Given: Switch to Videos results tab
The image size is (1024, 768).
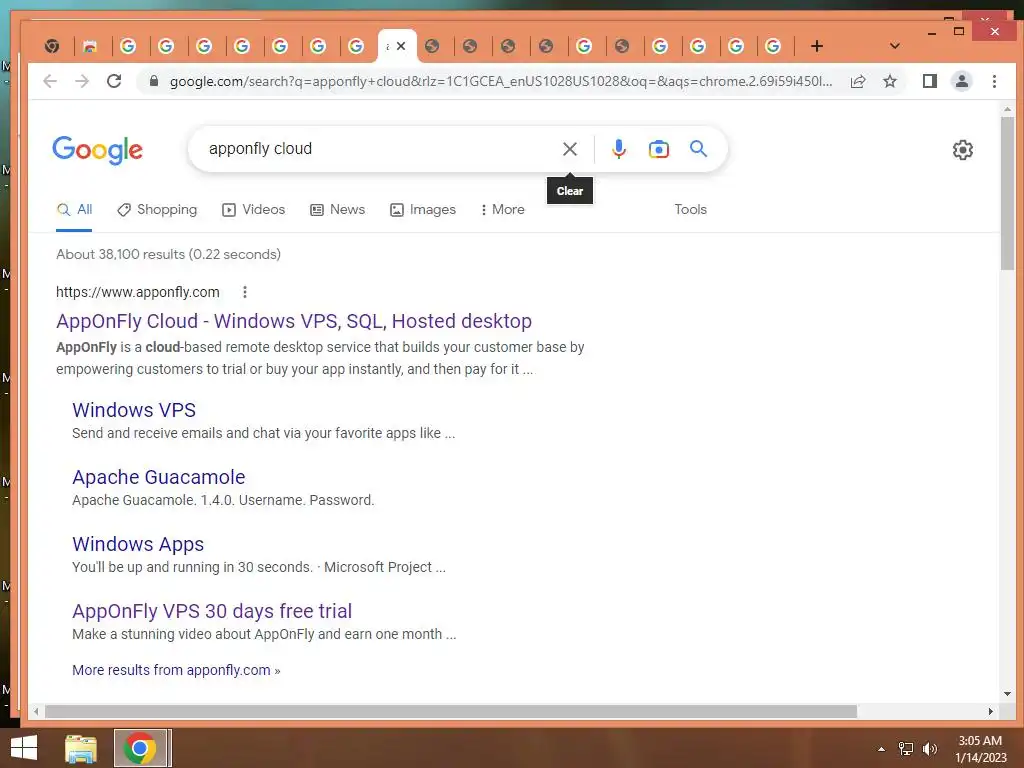Looking at the screenshot, I should [x=253, y=210].
